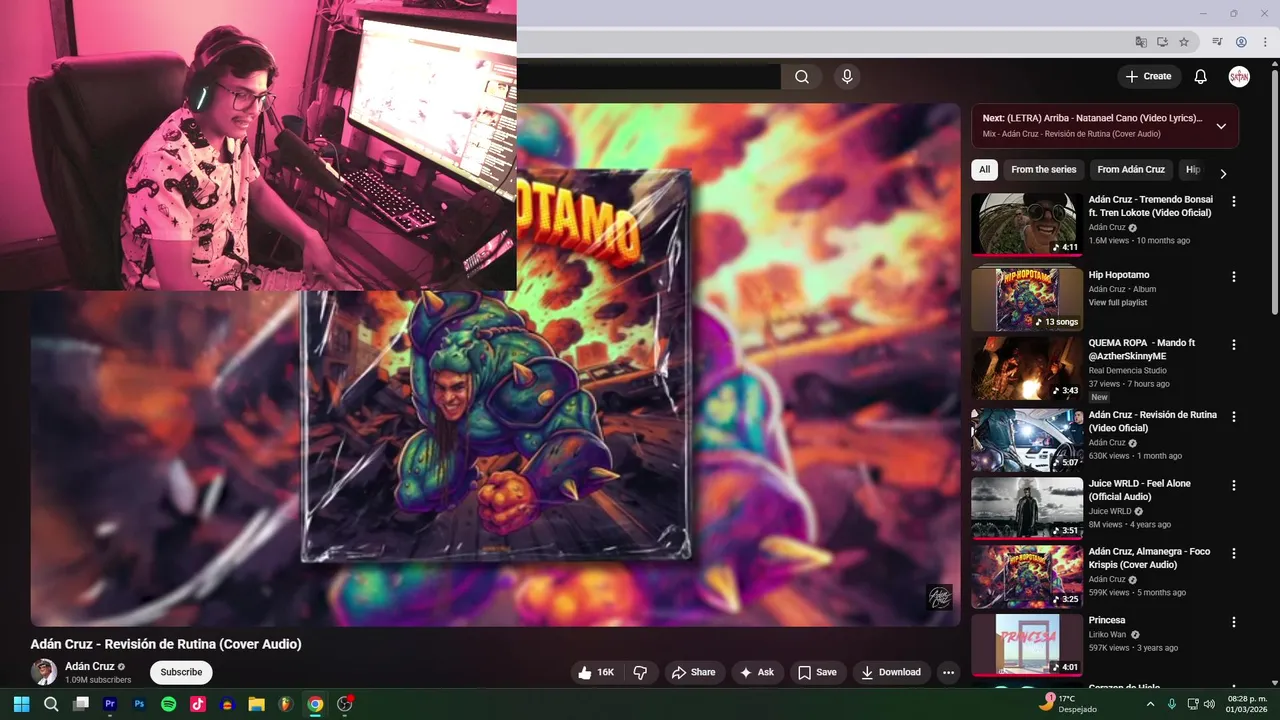Click Adán Cruz channel name below video
Viewport: 1280px width, 720px height.
click(x=90, y=666)
